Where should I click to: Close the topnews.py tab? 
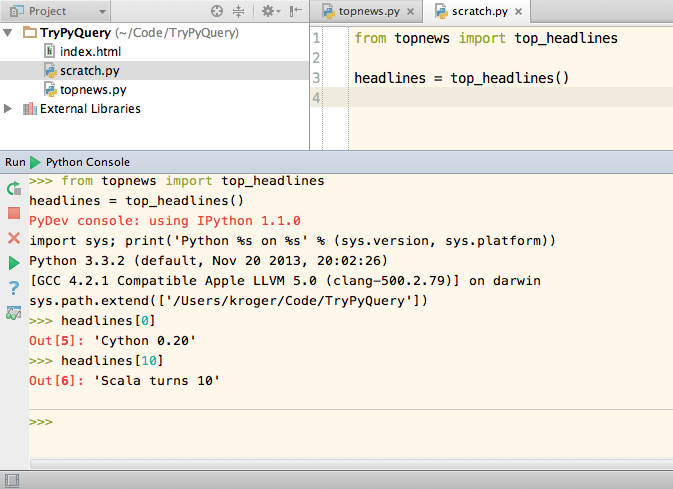(410, 12)
